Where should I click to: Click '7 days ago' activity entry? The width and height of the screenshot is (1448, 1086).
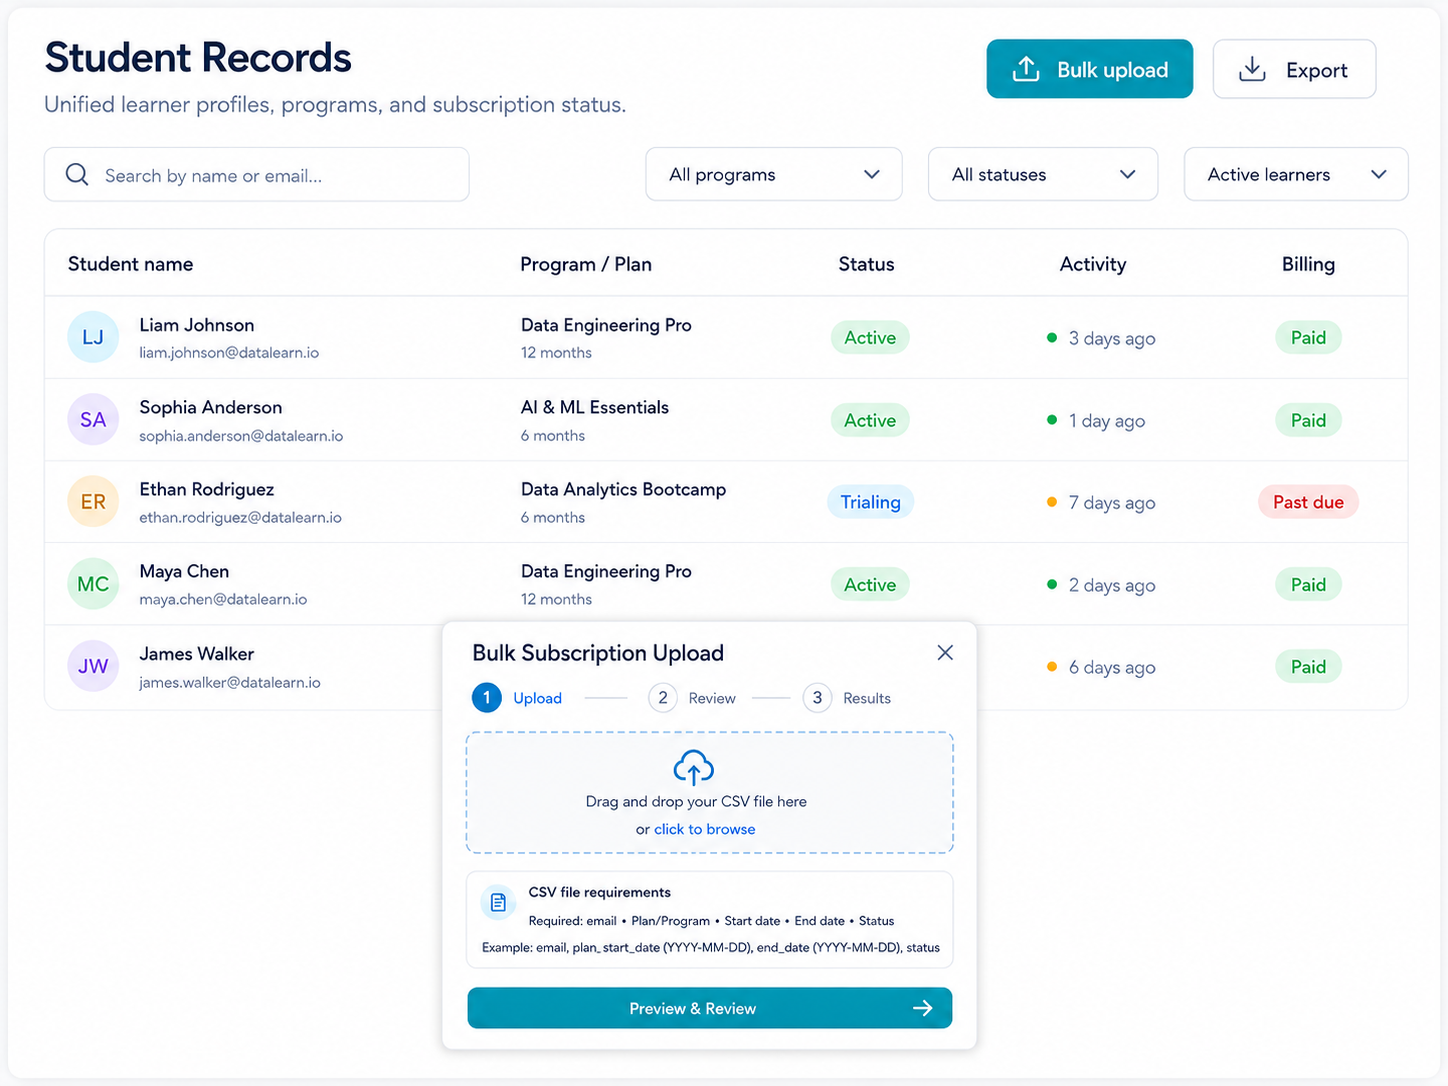(1101, 503)
